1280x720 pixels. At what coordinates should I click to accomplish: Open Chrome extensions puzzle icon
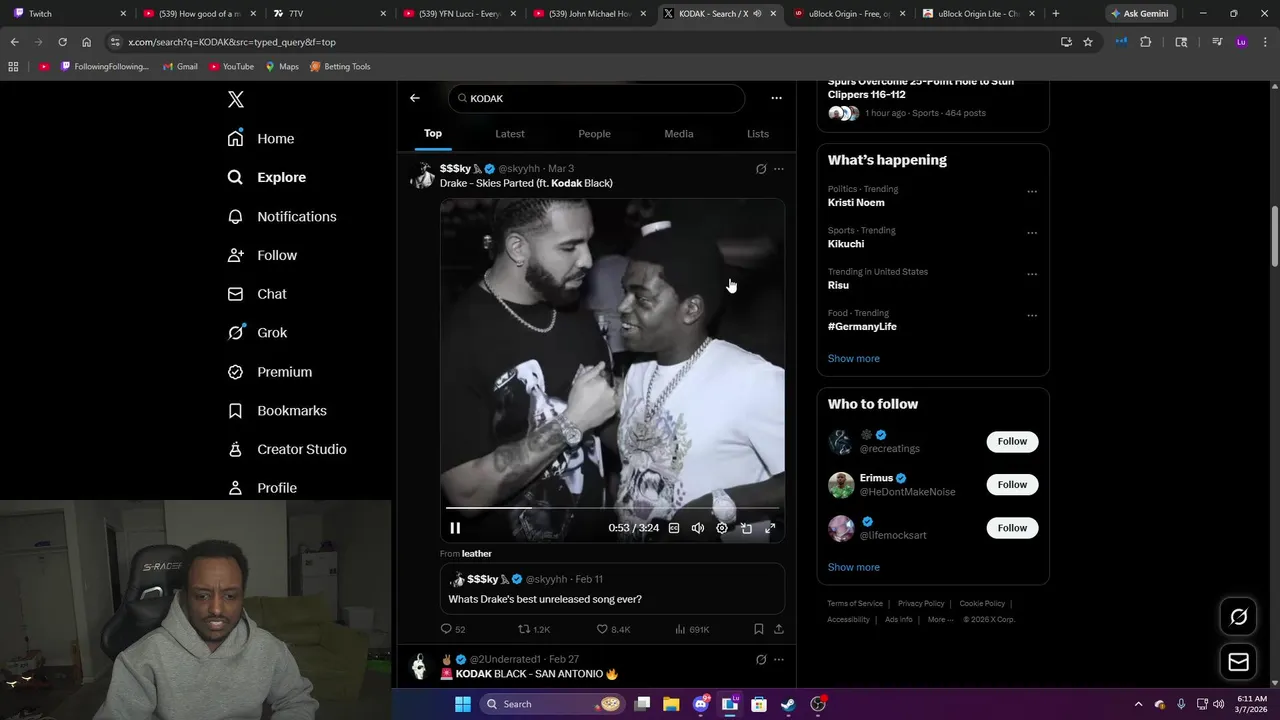point(1146,42)
